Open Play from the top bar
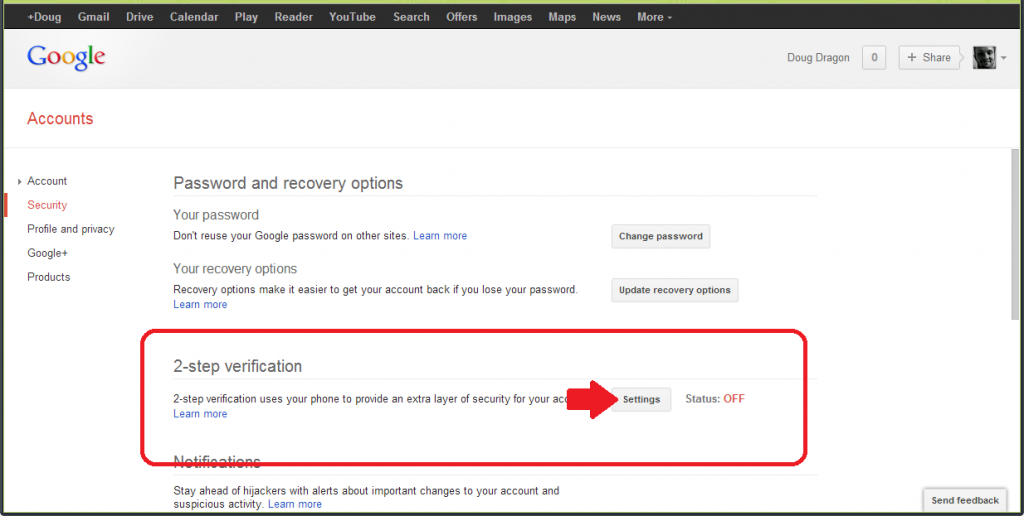 click(x=246, y=17)
